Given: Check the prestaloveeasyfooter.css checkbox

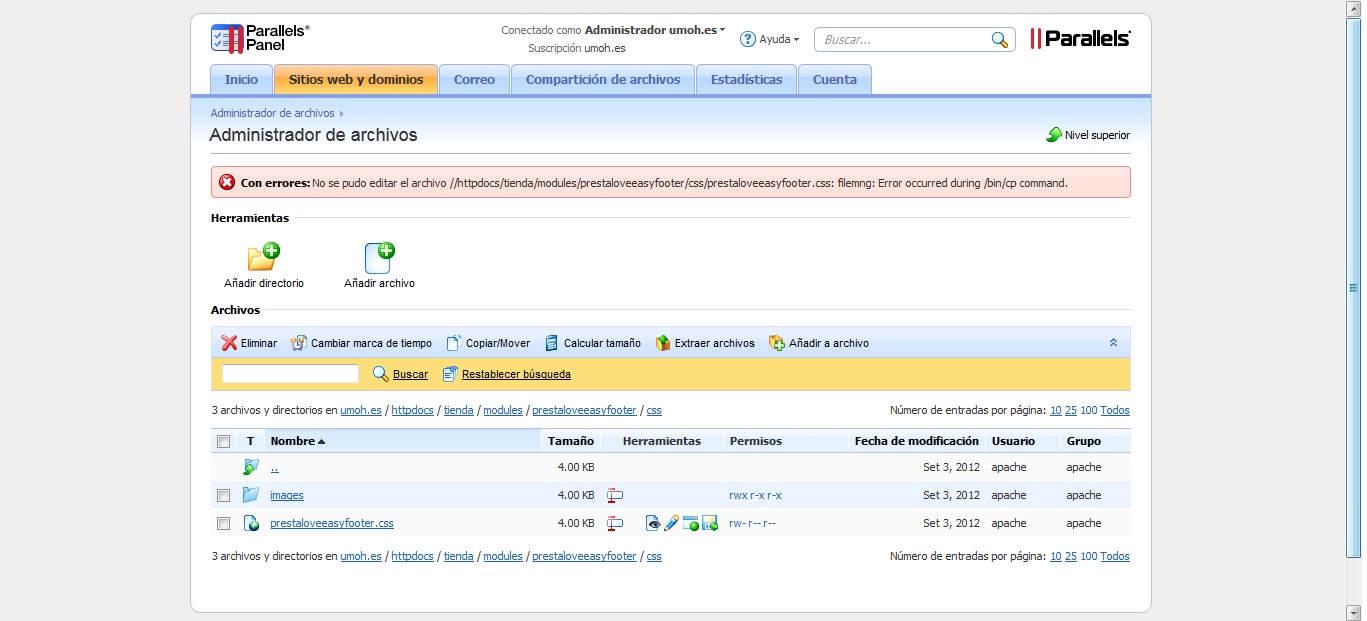Looking at the screenshot, I should point(224,523).
